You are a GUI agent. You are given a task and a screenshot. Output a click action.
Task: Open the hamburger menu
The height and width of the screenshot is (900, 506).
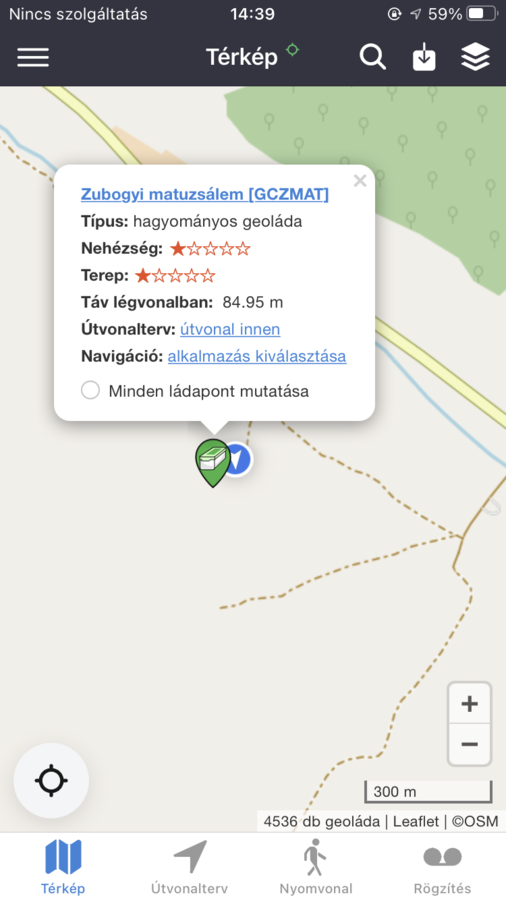click(x=33, y=57)
